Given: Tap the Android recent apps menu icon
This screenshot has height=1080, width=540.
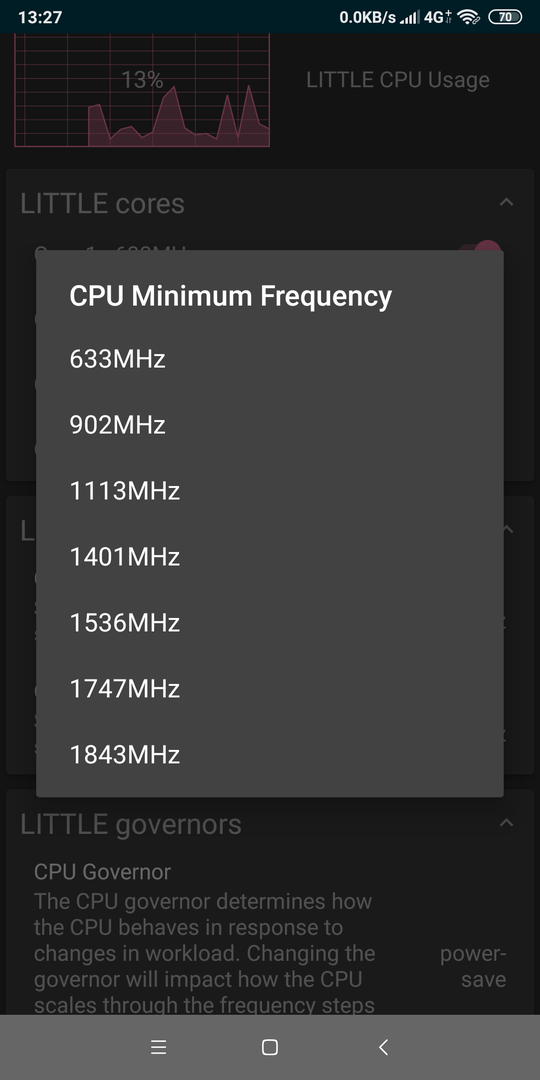Looking at the screenshot, I should (158, 1048).
